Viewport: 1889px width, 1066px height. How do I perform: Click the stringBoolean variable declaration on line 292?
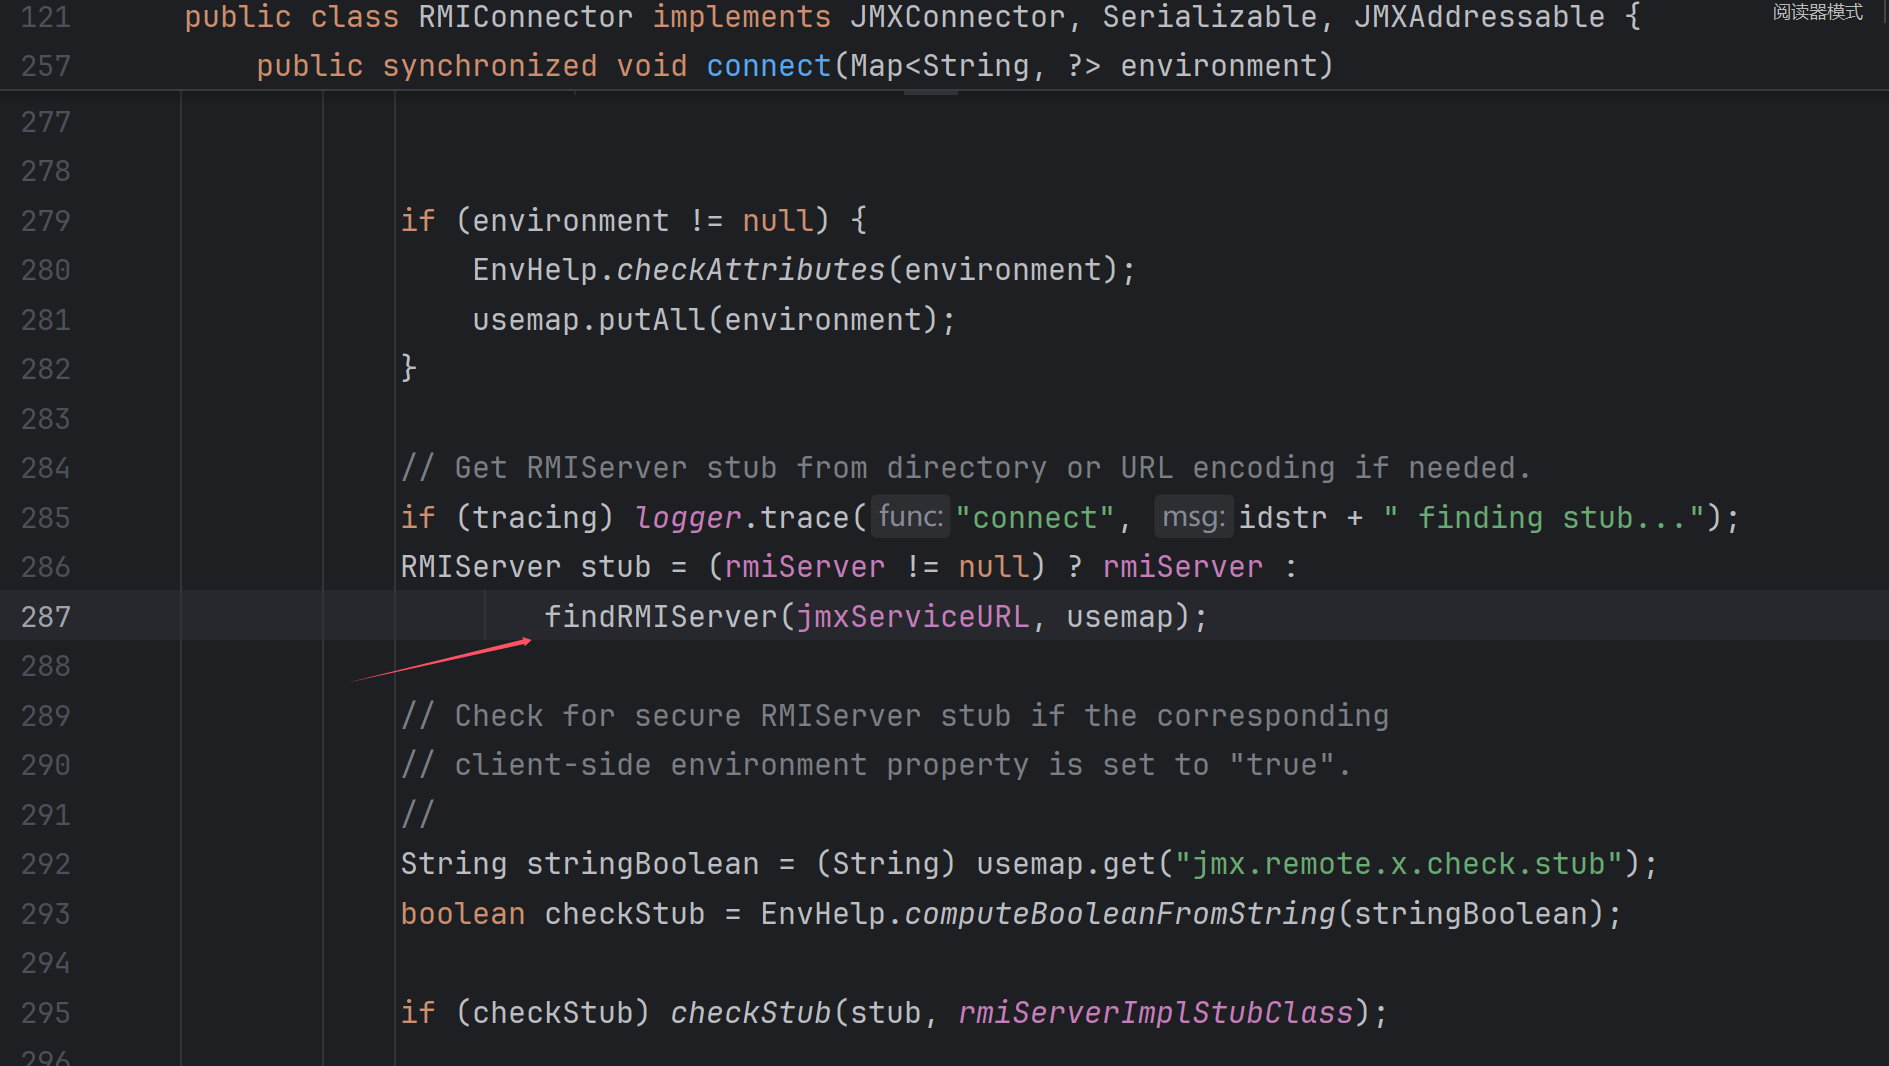642,864
